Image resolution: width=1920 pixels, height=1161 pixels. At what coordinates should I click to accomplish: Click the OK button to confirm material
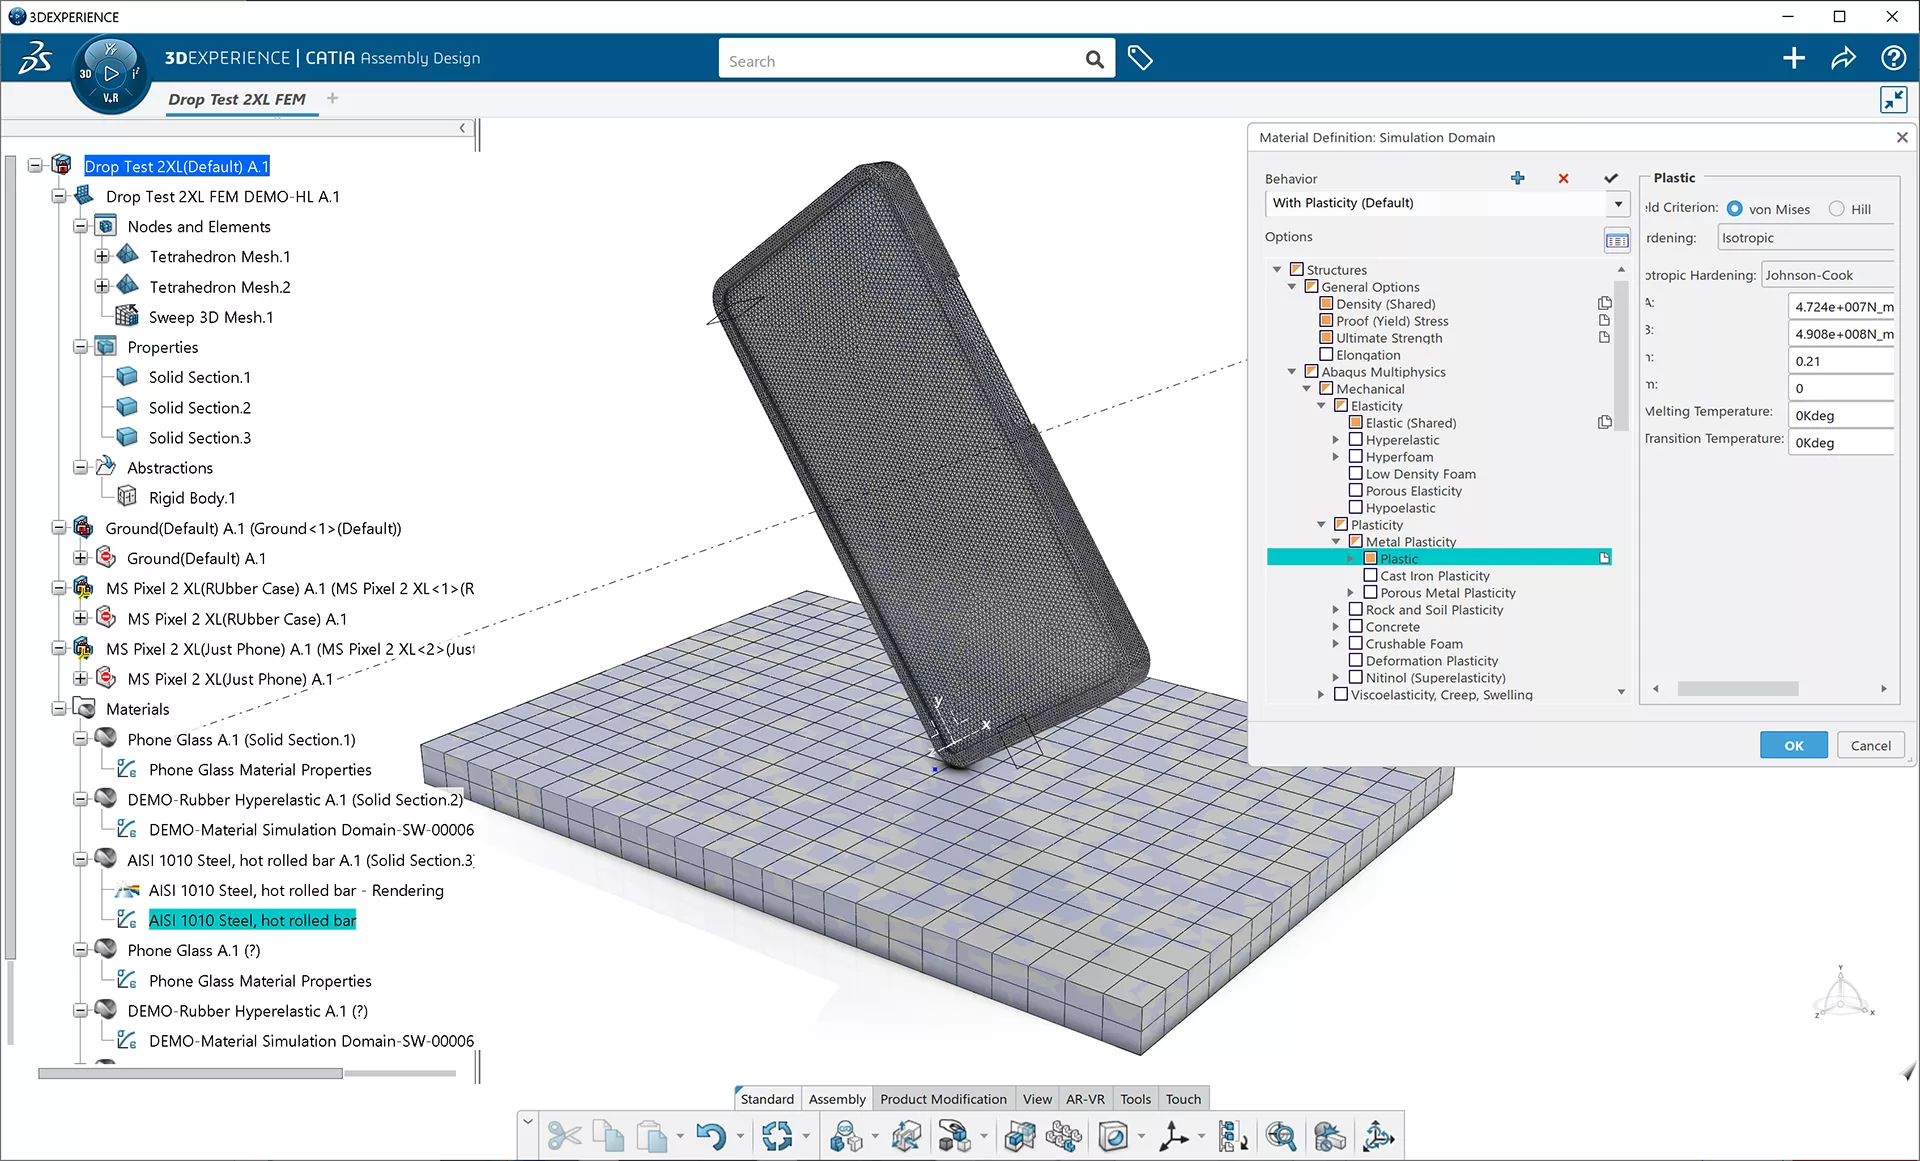click(1792, 744)
